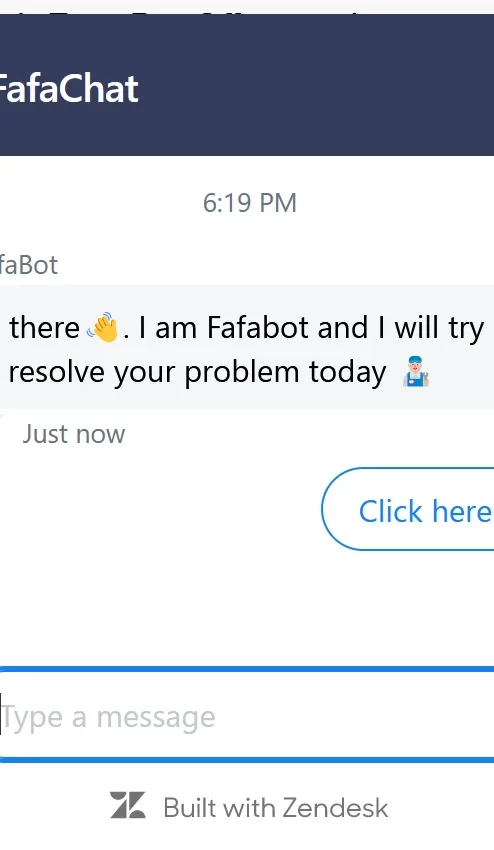Click the text resolve your problem today
This screenshot has height=850, width=494.
(197, 372)
